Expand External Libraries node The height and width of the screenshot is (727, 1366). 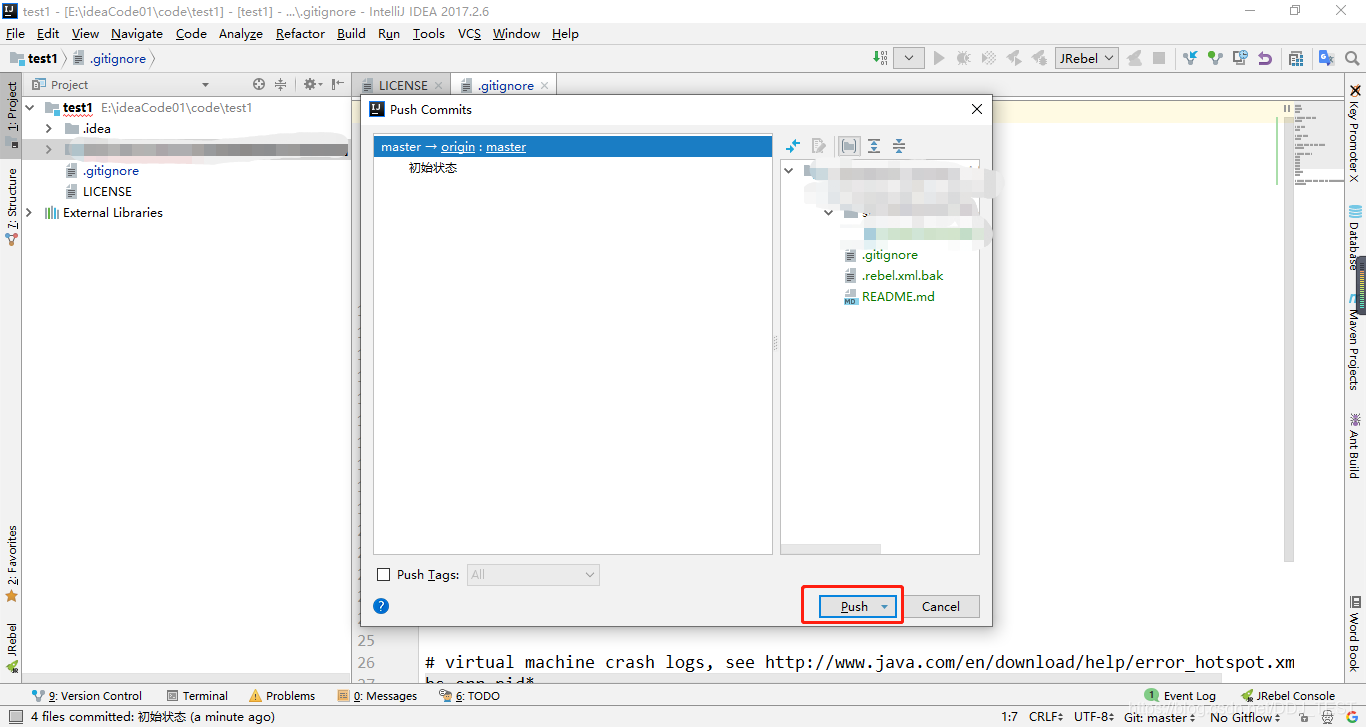(29, 213)
